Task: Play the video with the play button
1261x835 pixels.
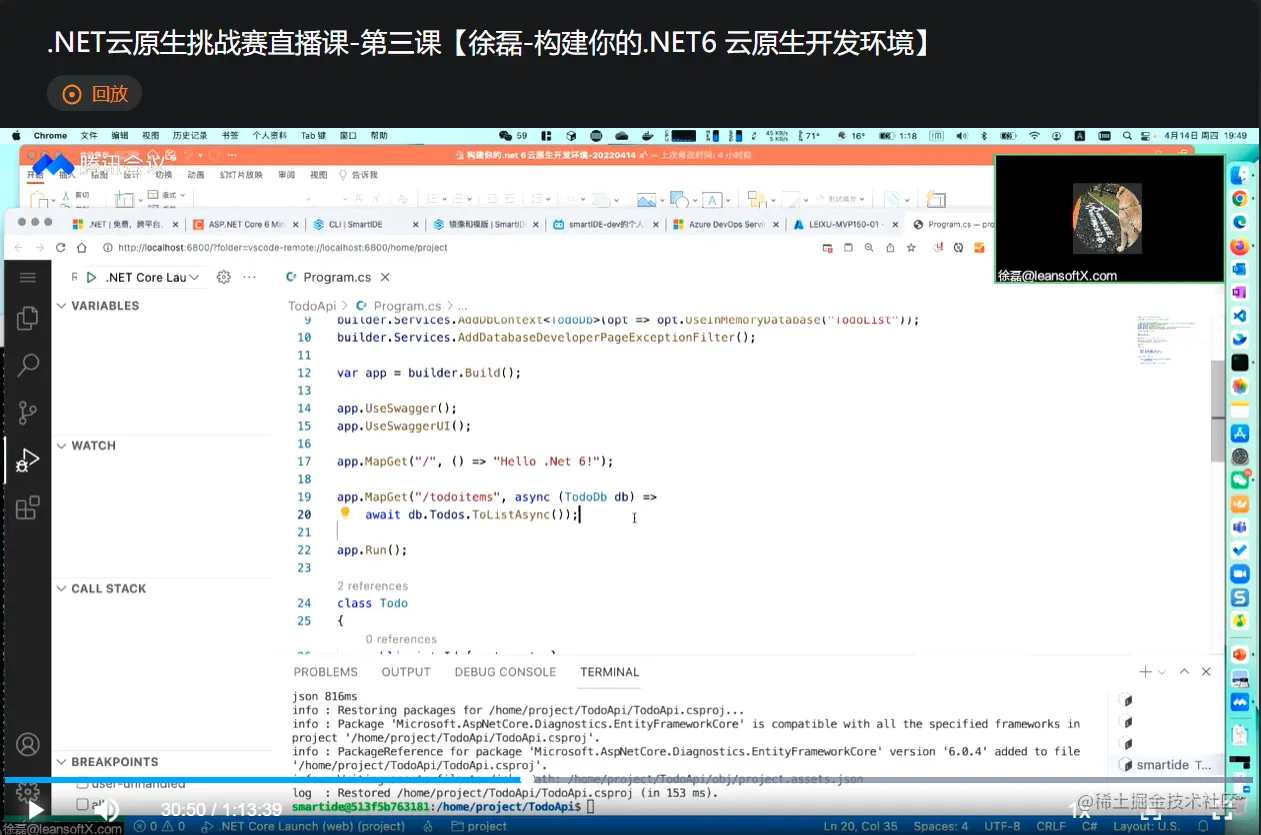Action: (x=34, y=810)
